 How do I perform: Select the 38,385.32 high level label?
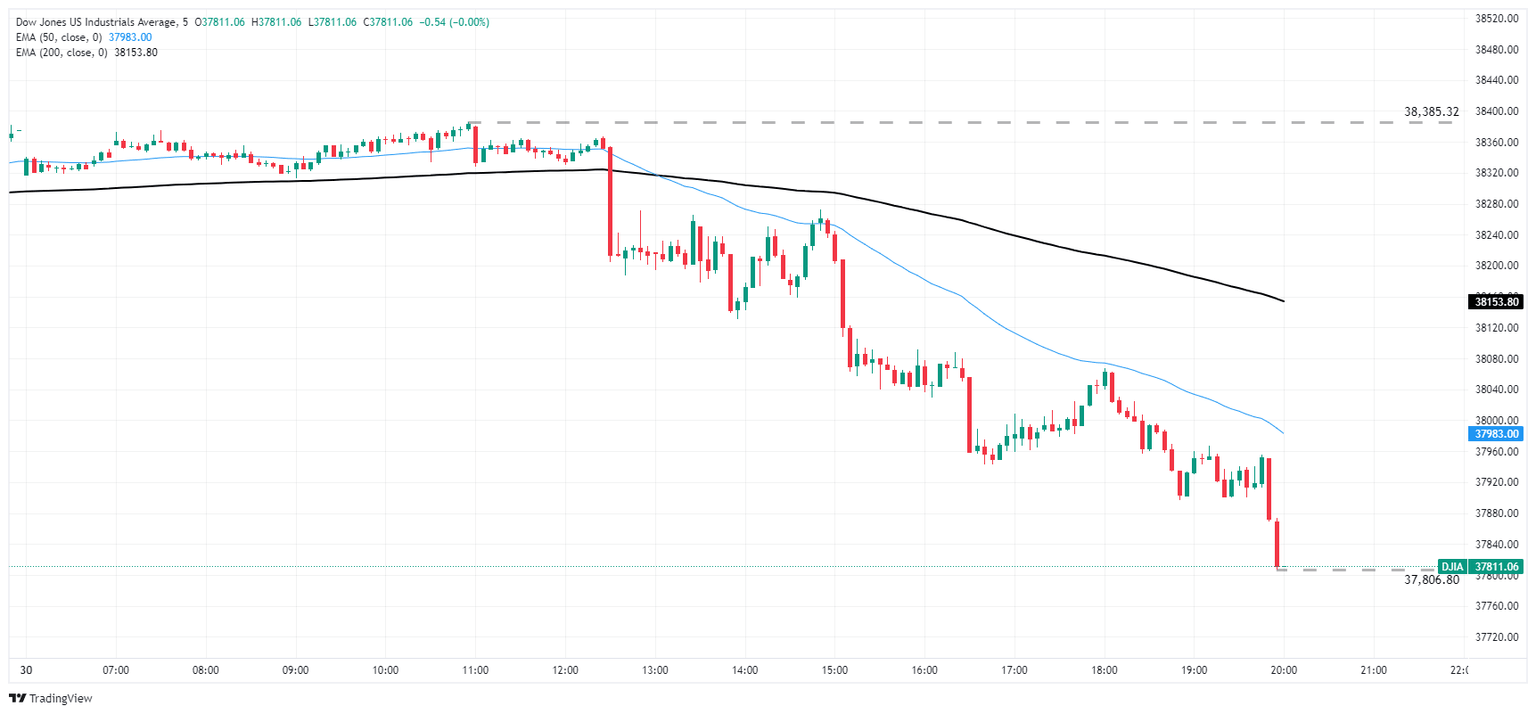click(1431, 112)
